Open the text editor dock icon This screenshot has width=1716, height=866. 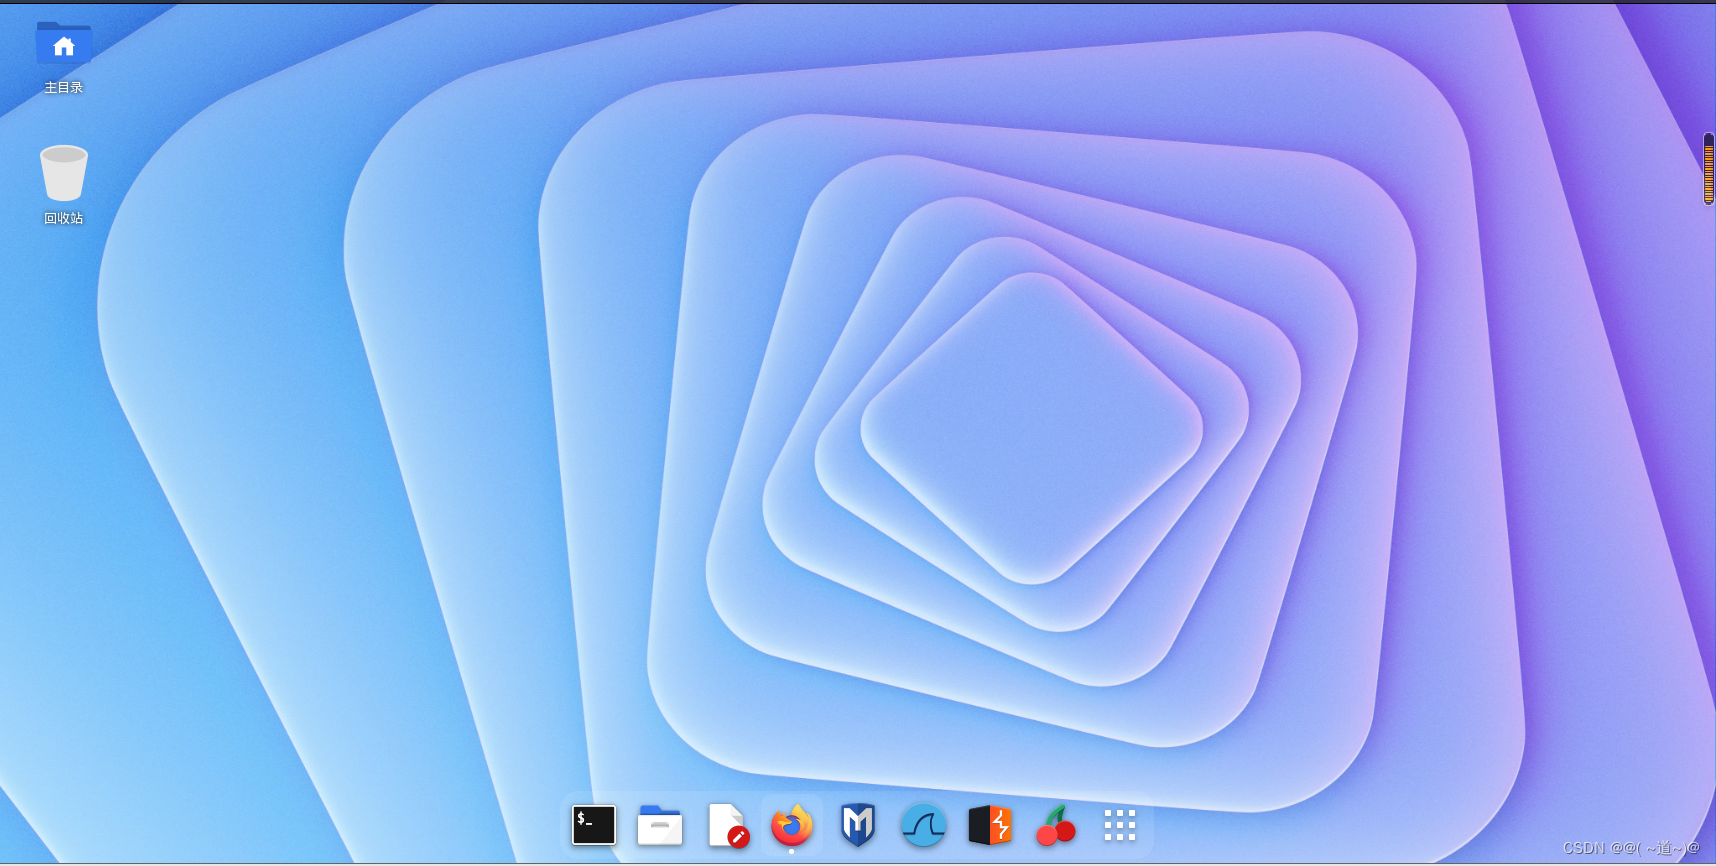click(727, 825)
